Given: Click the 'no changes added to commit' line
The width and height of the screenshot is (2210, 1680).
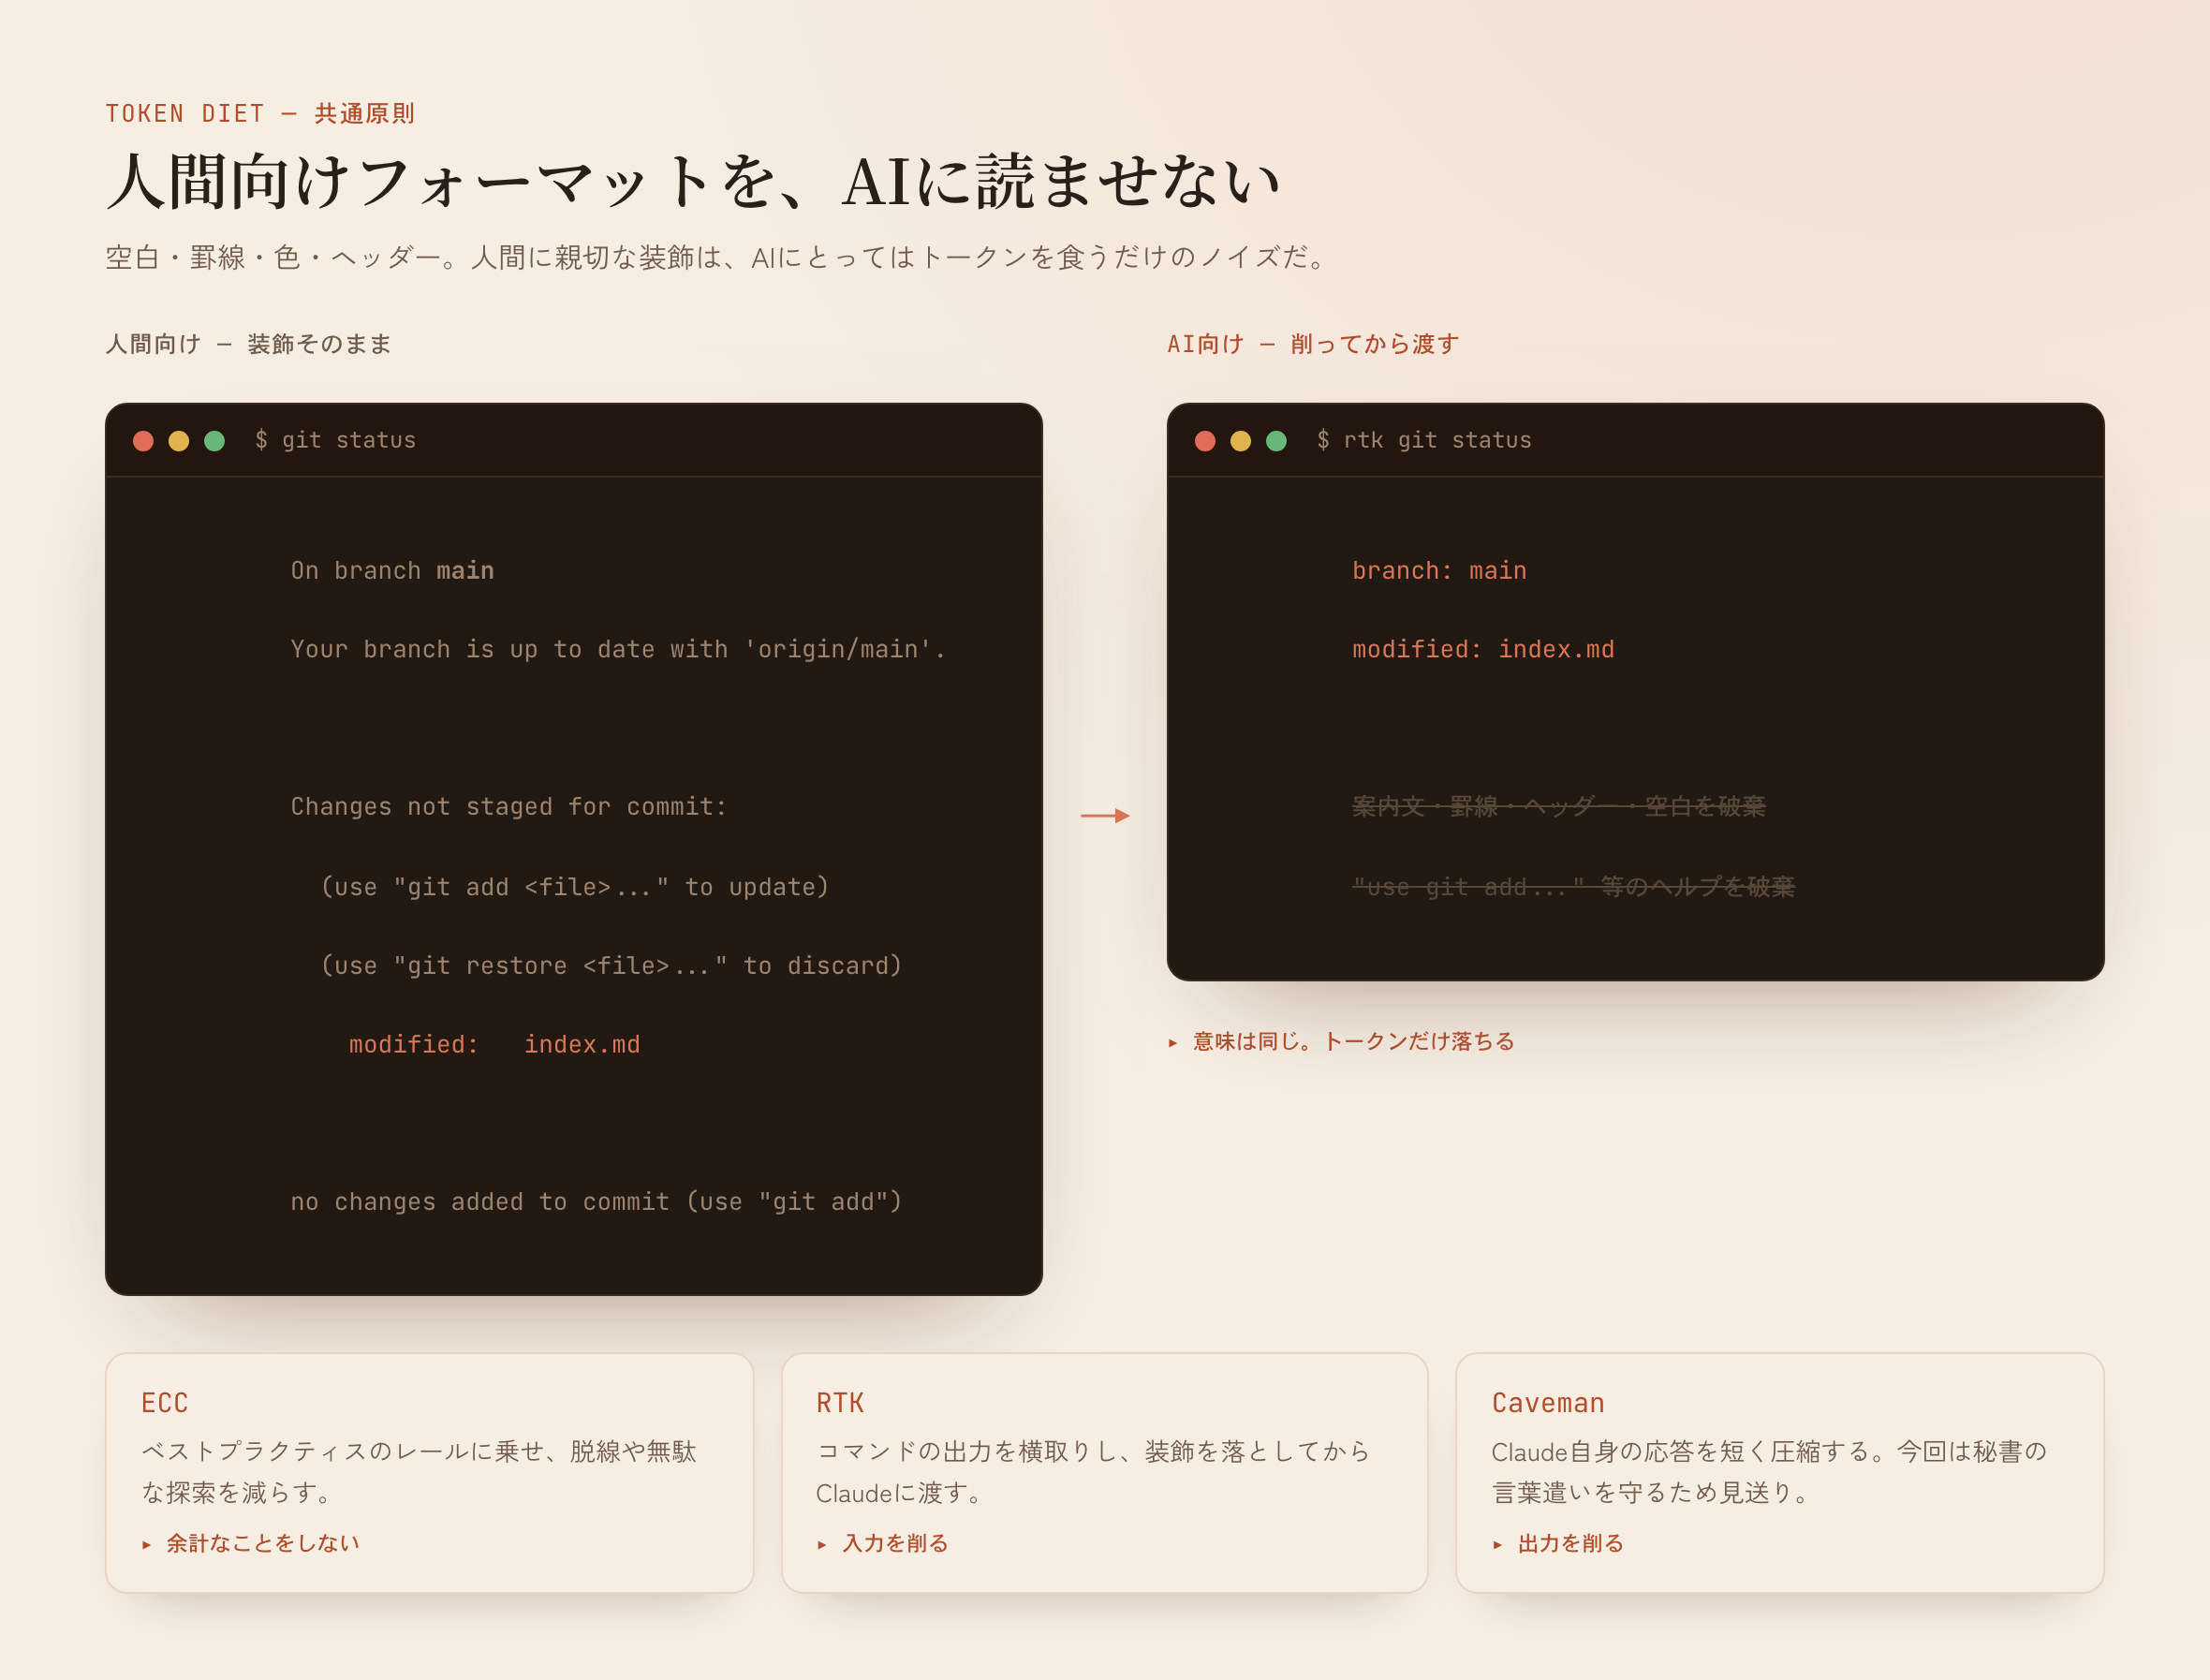Looking at the screenshot, I should 596,1202.
